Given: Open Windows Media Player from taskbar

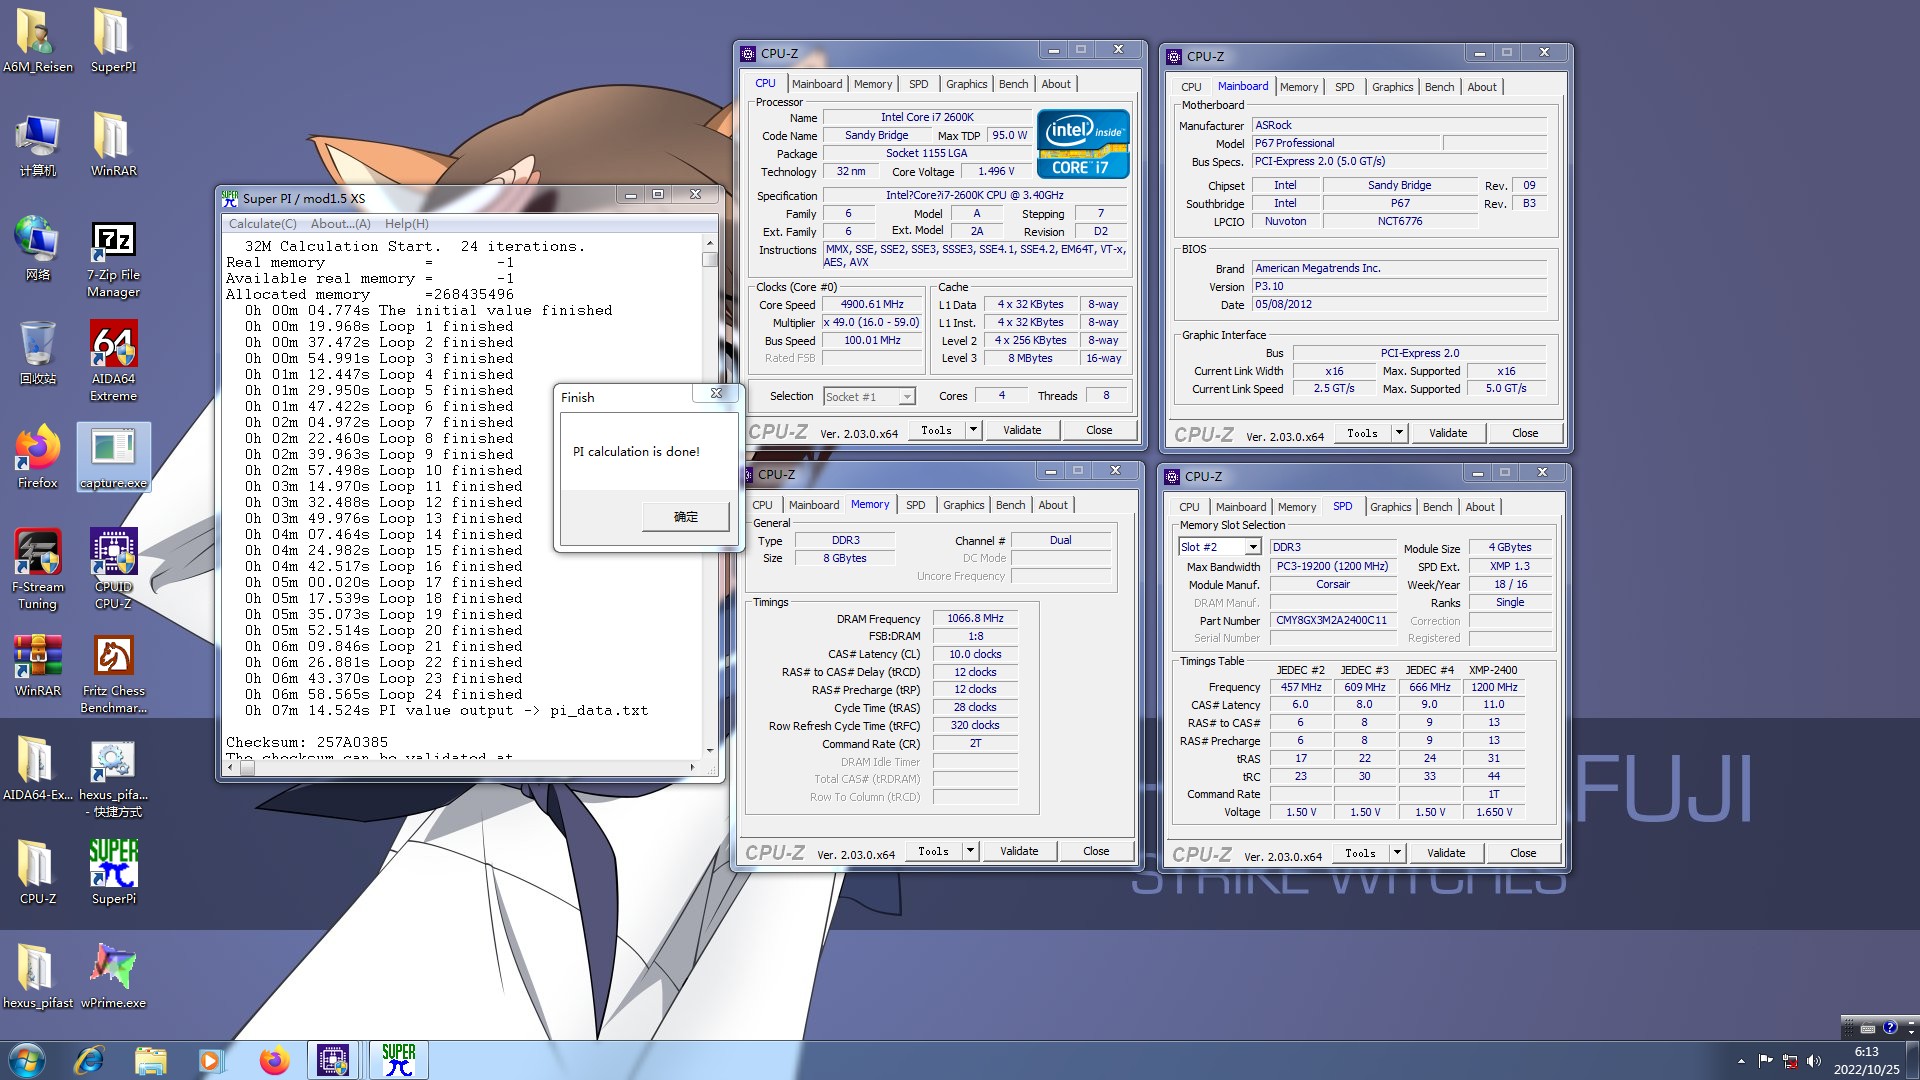Looking at the screenshot, I should (210, 1060).
